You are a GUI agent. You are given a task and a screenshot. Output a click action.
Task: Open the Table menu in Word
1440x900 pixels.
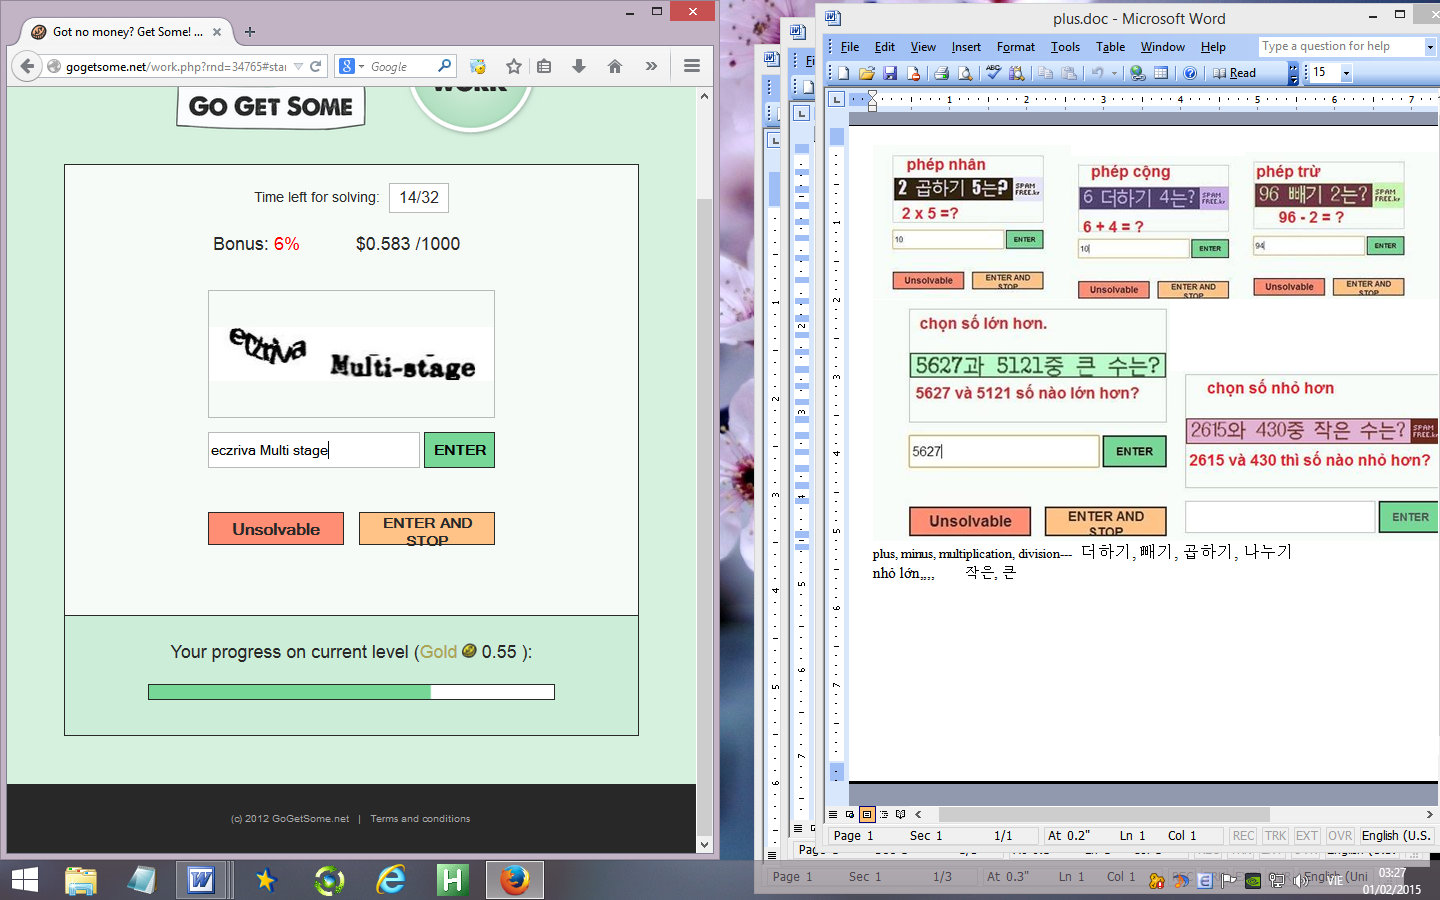click(x=1110, y=47)
